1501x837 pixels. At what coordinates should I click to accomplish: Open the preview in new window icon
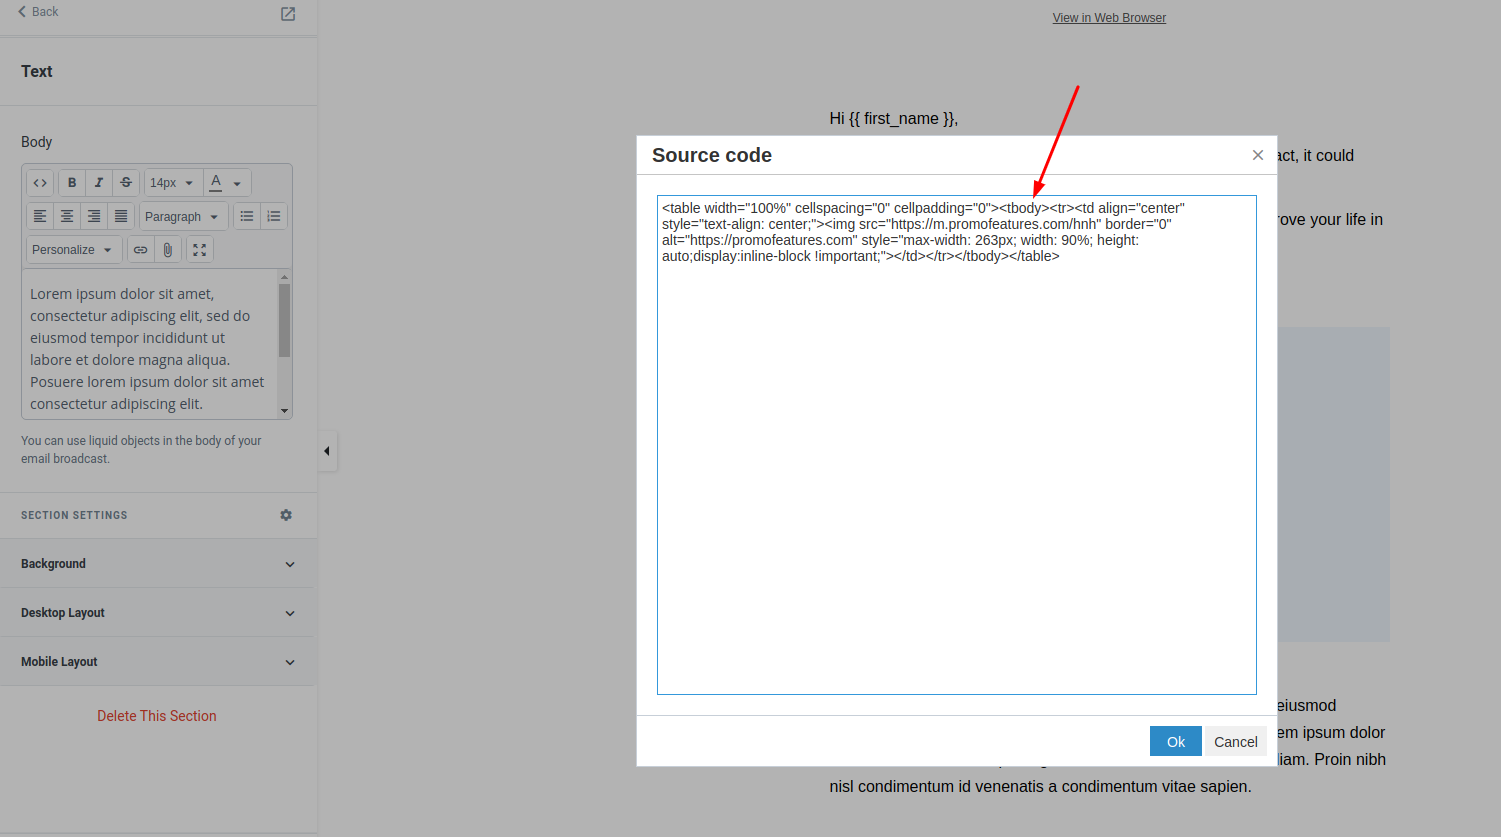(288, 14)
